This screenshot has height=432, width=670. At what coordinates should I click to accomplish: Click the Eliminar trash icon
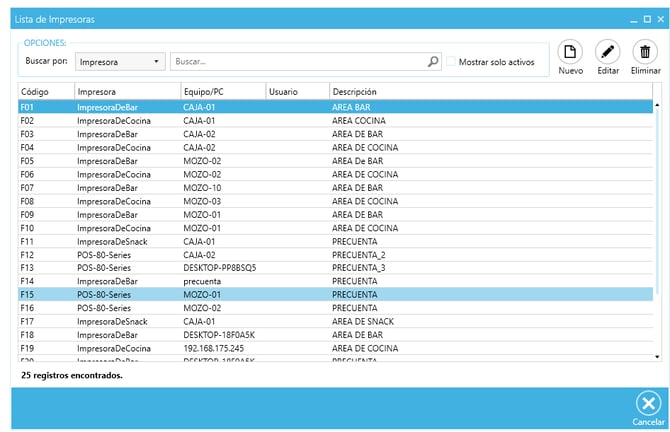click(x=645, y=53)
